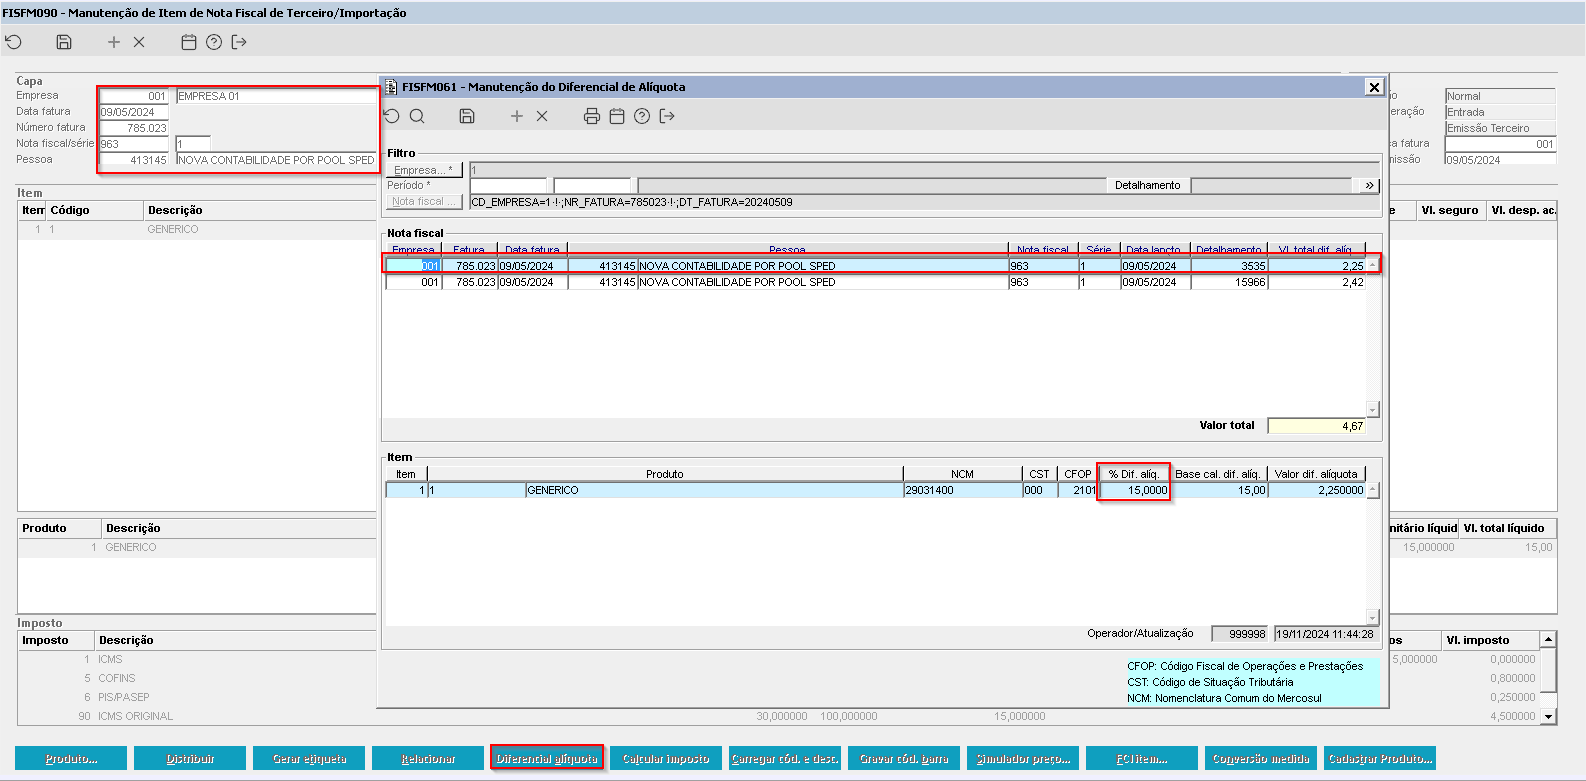Screen dimensions: 1586x781
Task: Click the NCM cell 29031400
Action: (962, 490)
